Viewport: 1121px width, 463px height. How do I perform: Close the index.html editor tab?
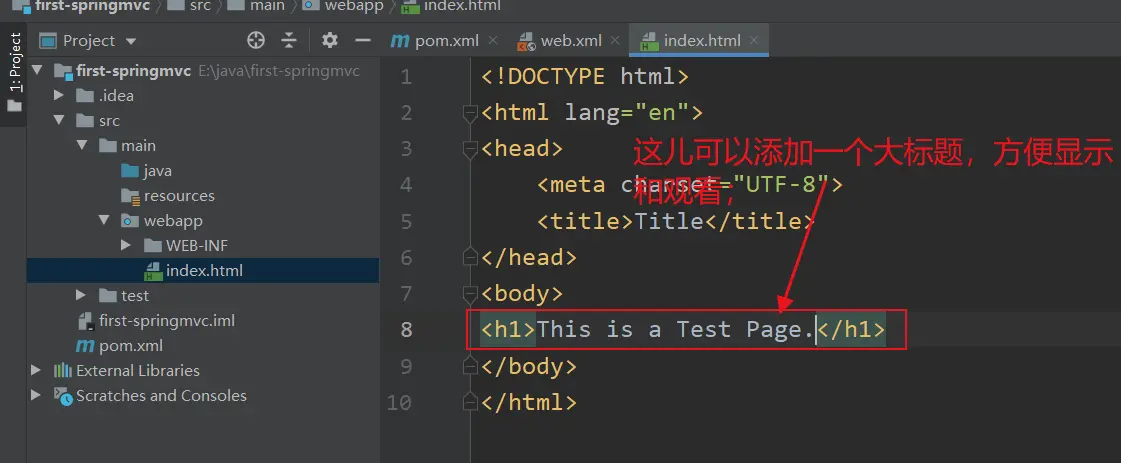click(753, 41)
